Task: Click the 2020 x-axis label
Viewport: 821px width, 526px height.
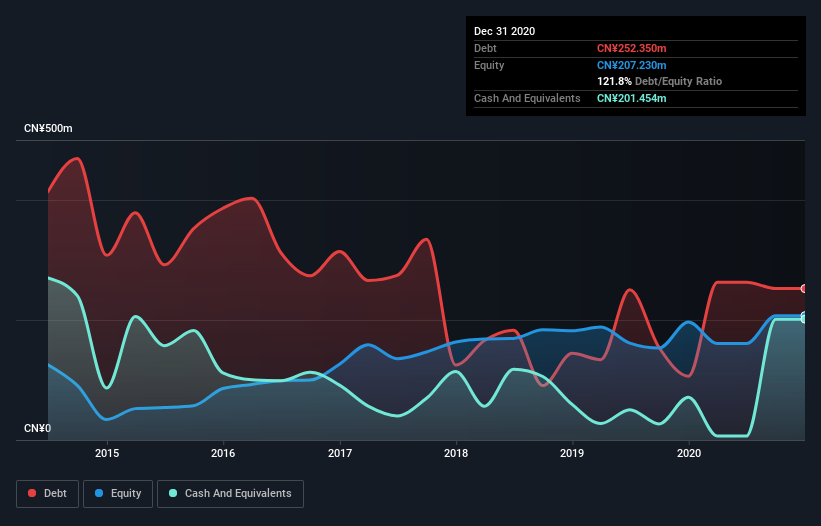Action: (x=689, y=453)
